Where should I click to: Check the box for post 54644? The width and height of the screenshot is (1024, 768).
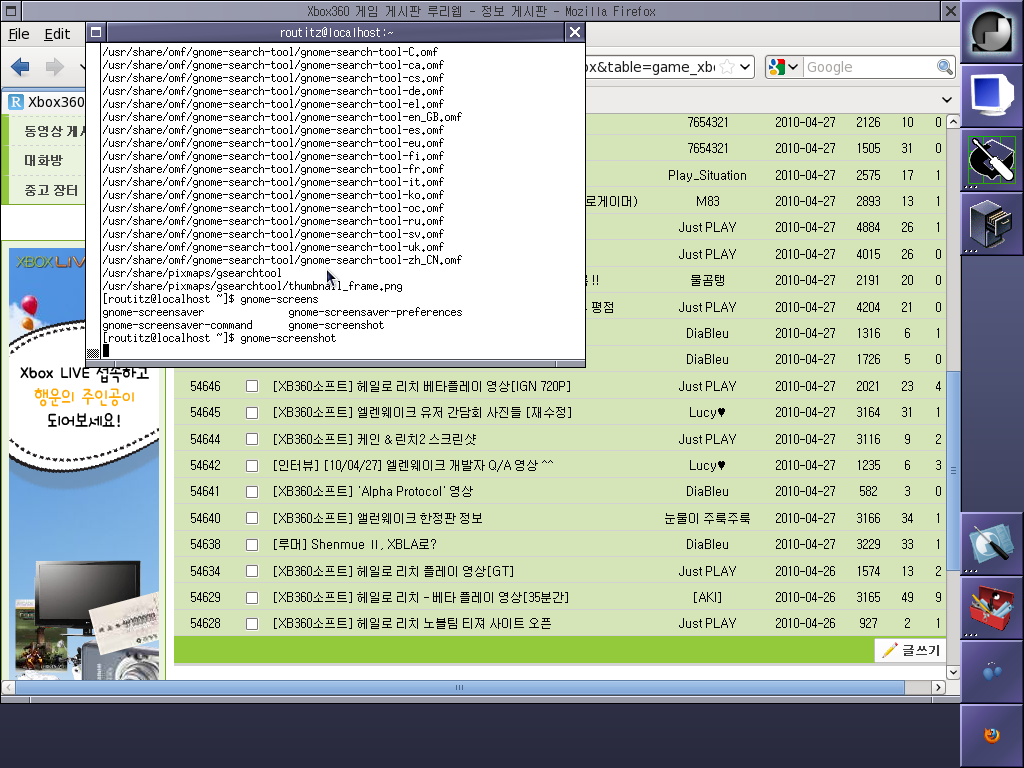point(251,440)
